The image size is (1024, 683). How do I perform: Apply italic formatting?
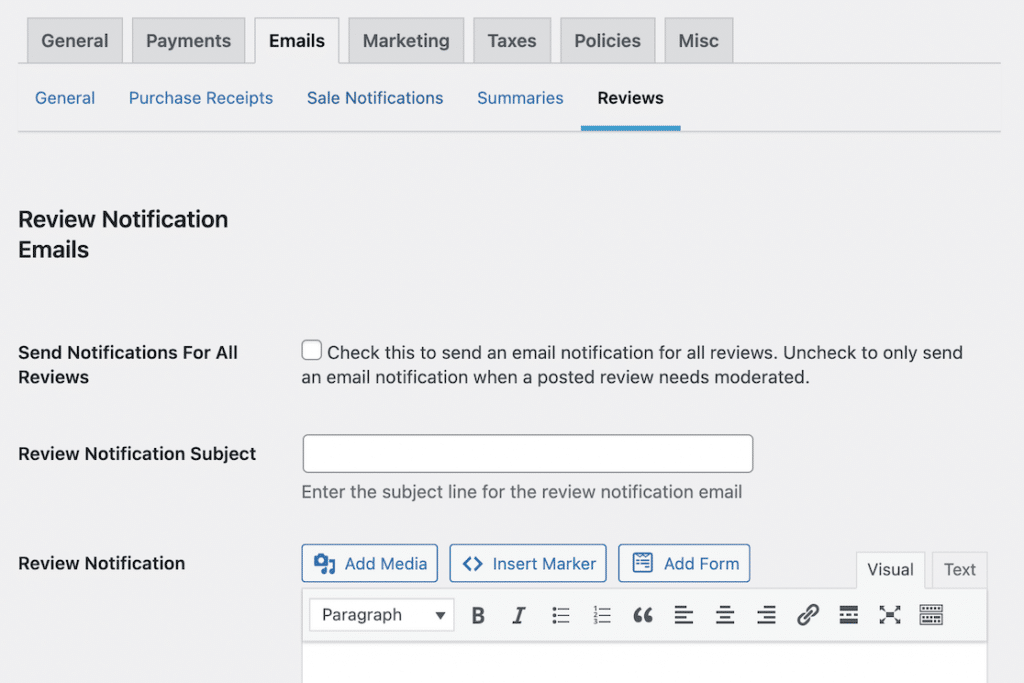point(518,614)
